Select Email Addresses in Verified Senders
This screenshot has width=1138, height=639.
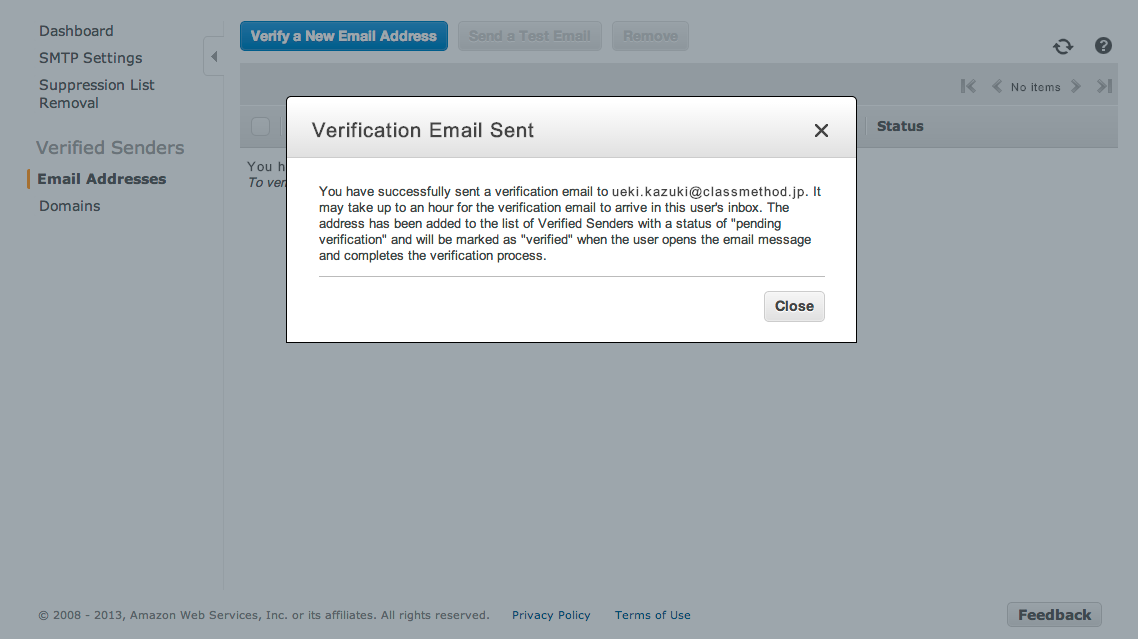click(101, 179)
